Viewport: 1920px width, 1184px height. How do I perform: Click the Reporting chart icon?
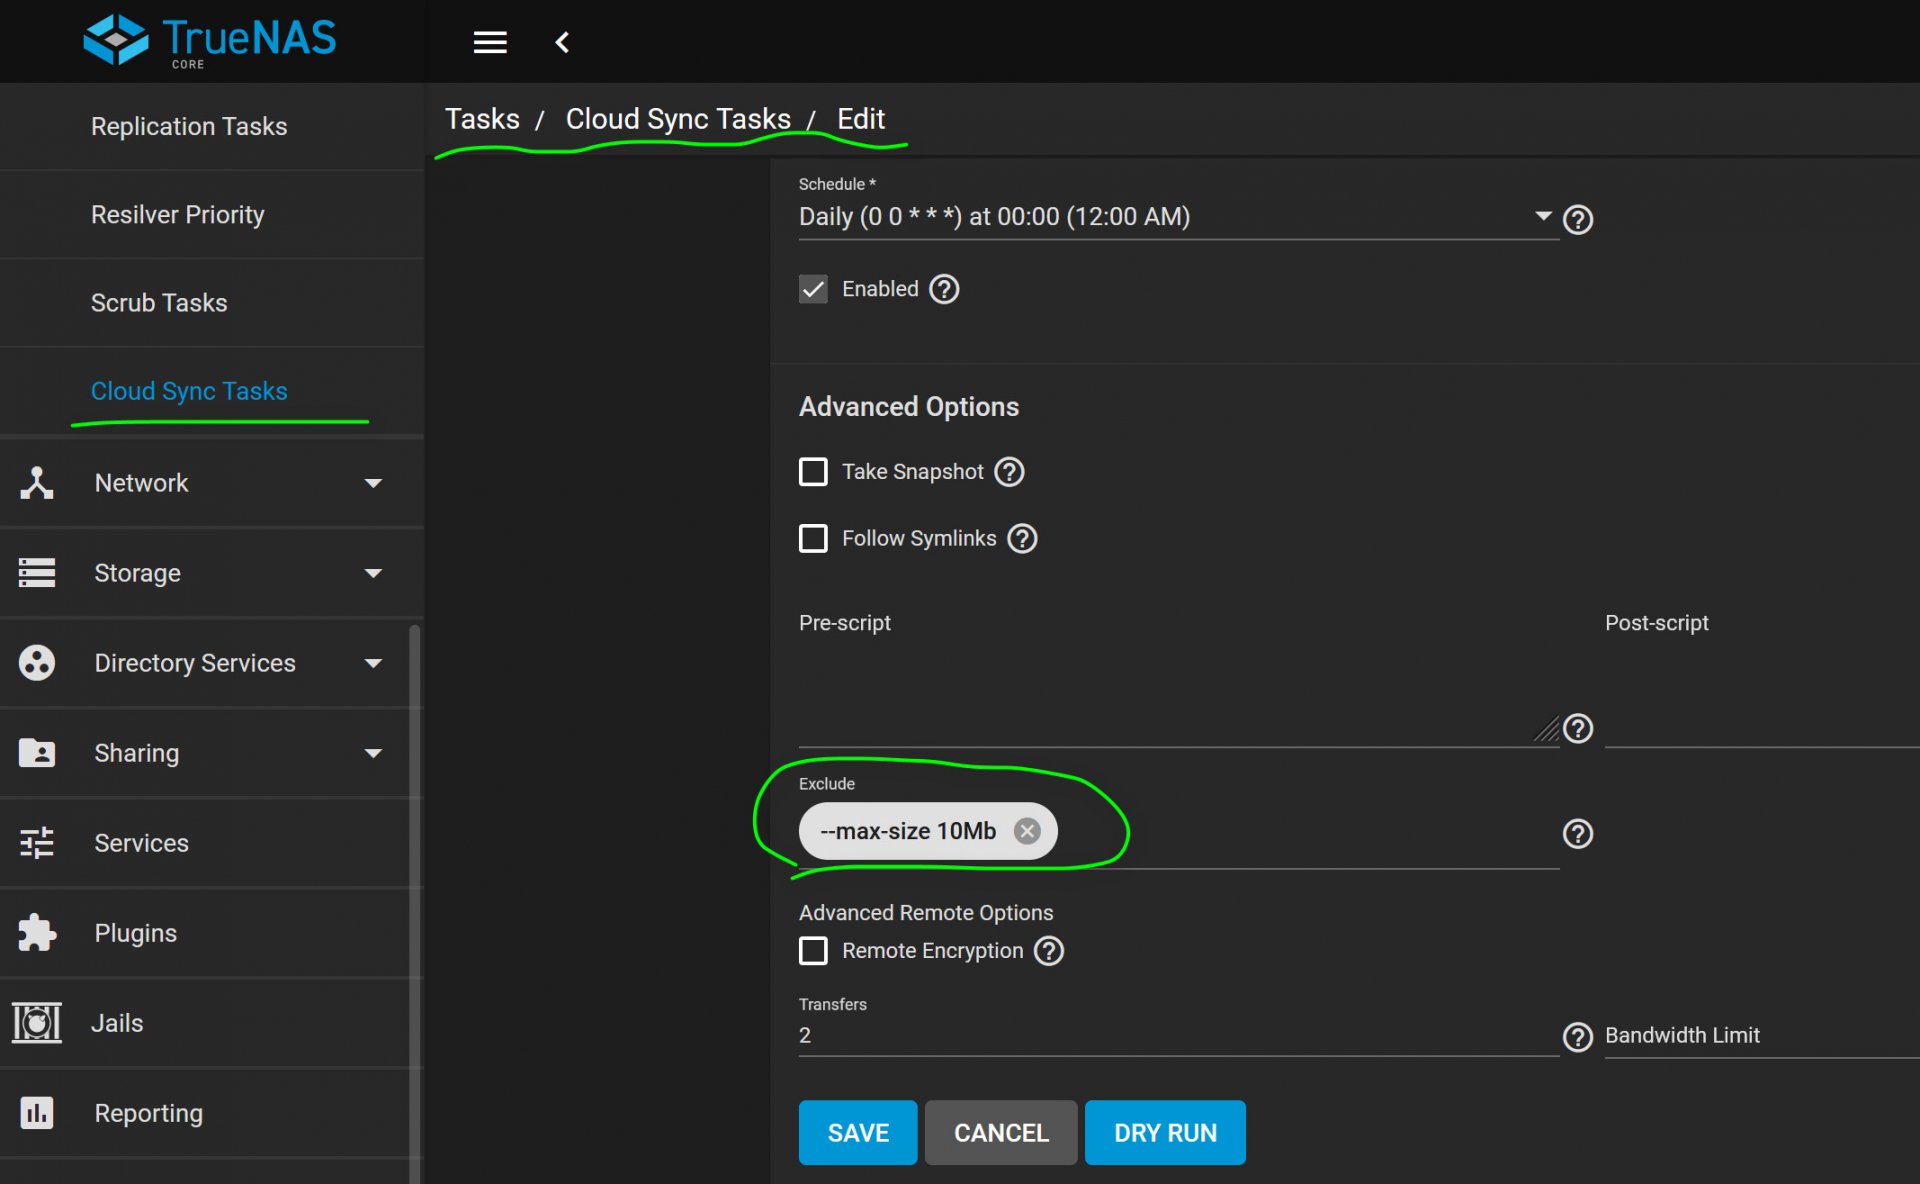pos(37,1113)
